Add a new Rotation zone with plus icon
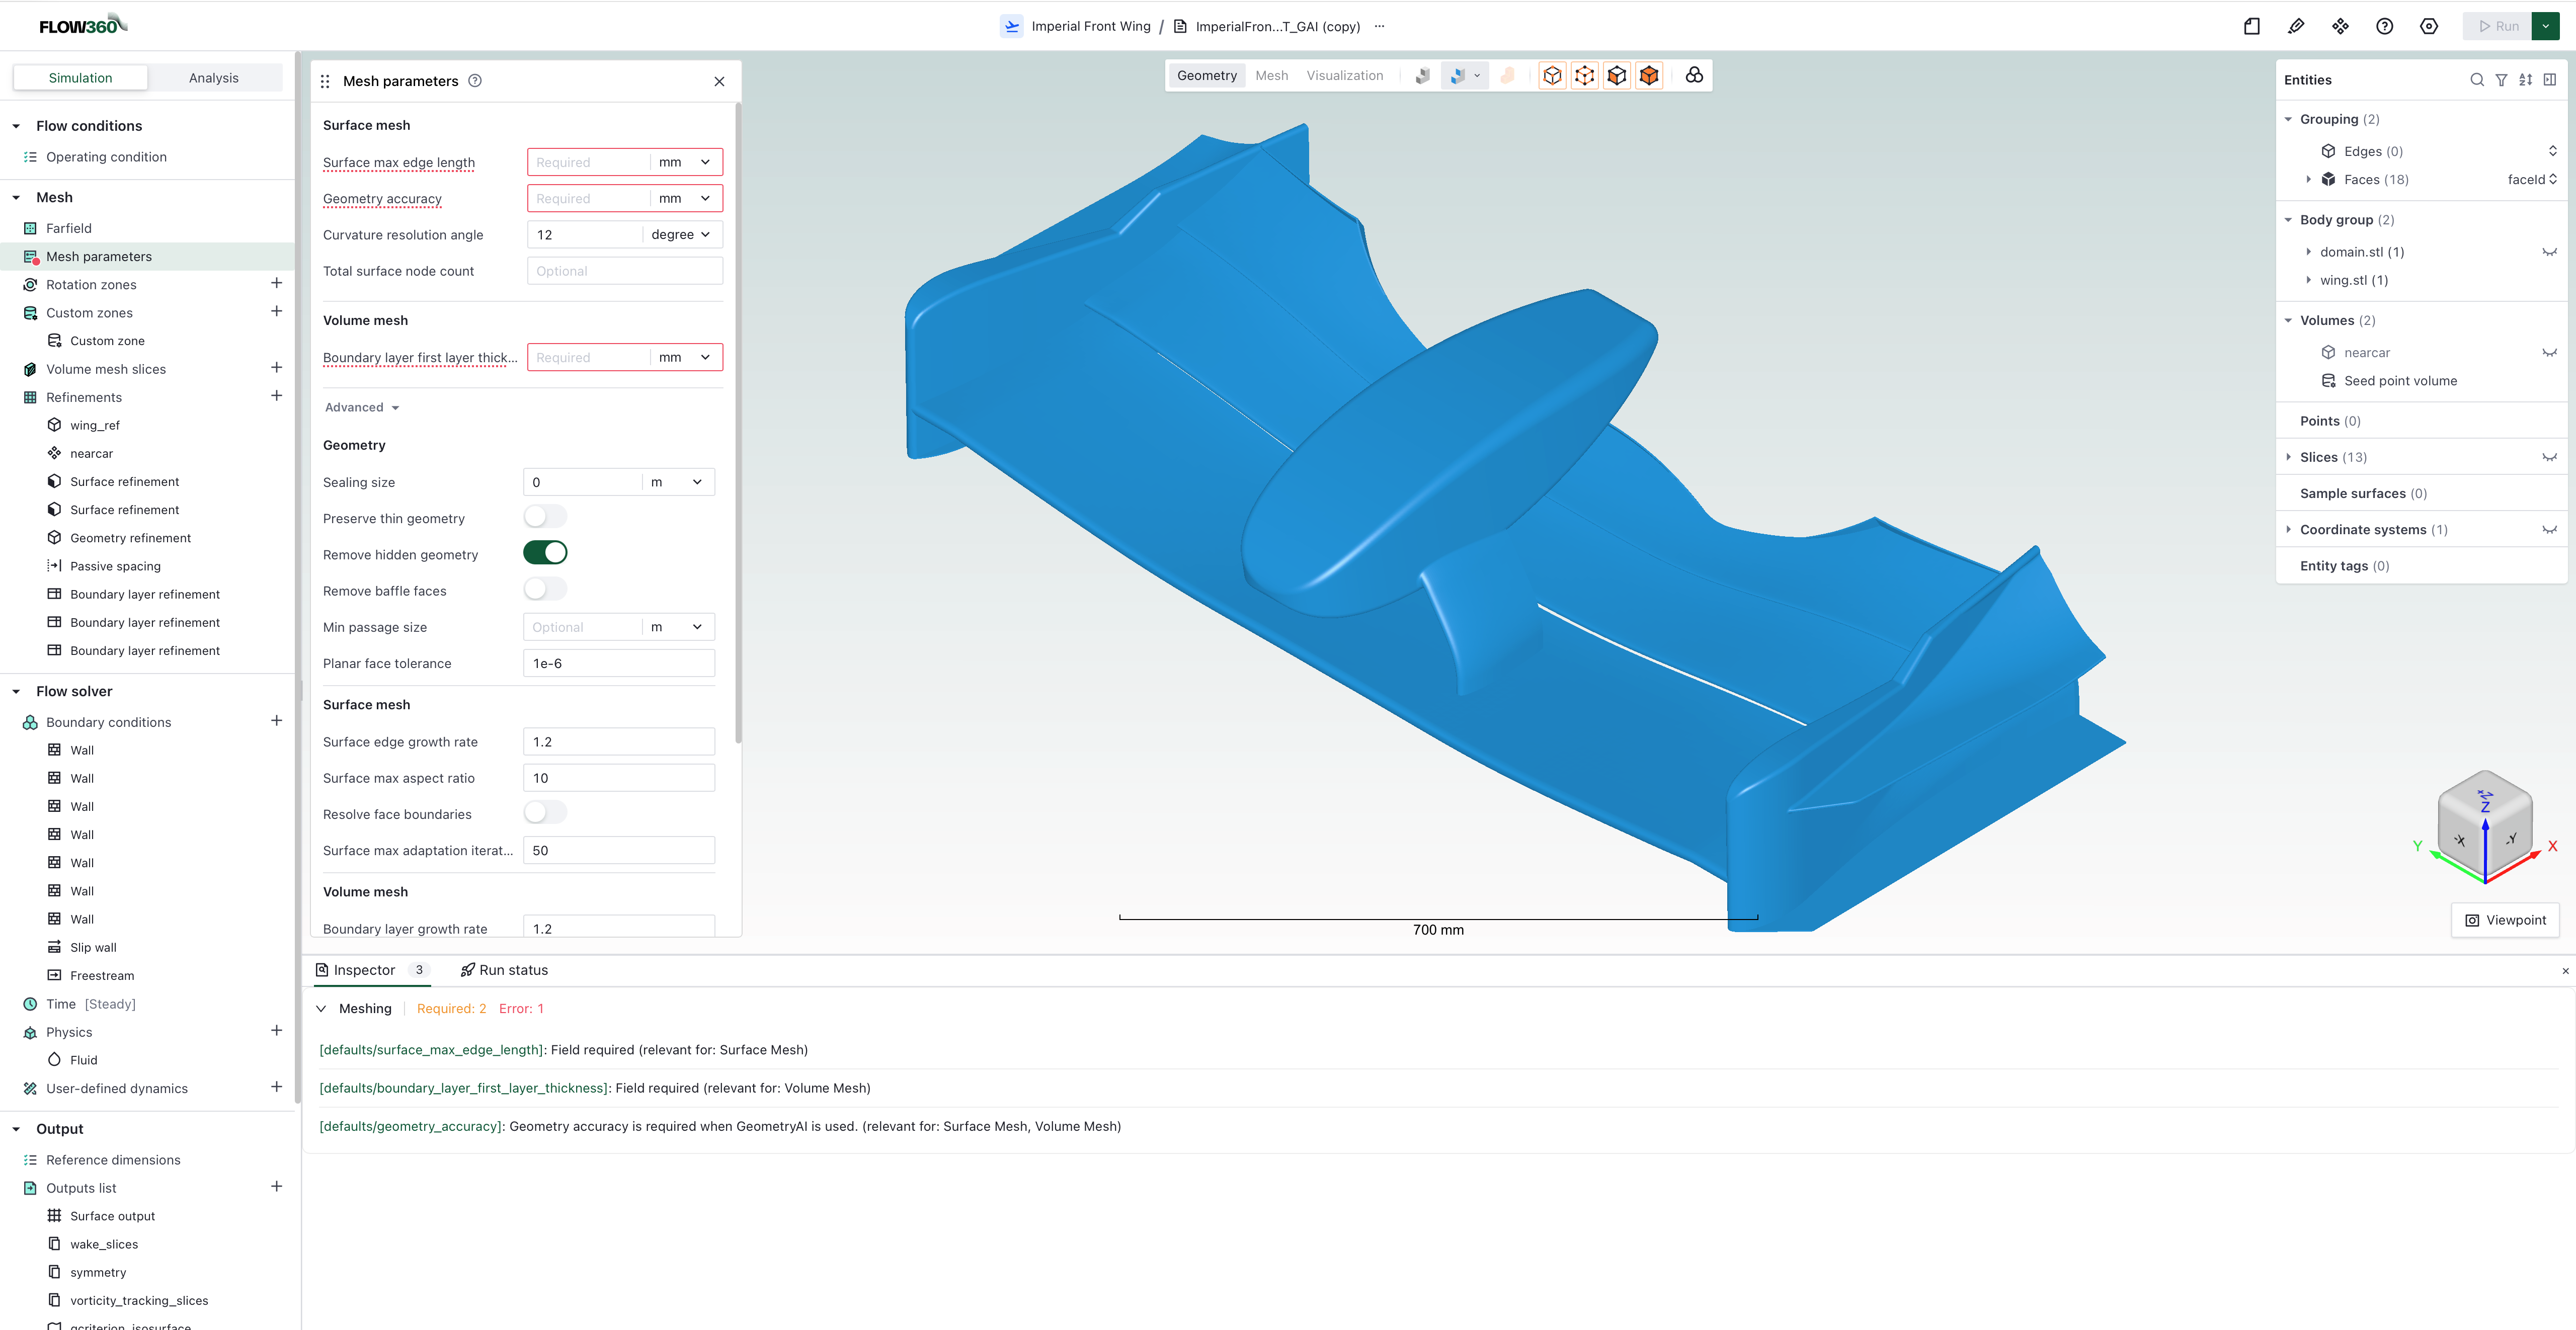The image size is (2576, 1330). (276, 284)
